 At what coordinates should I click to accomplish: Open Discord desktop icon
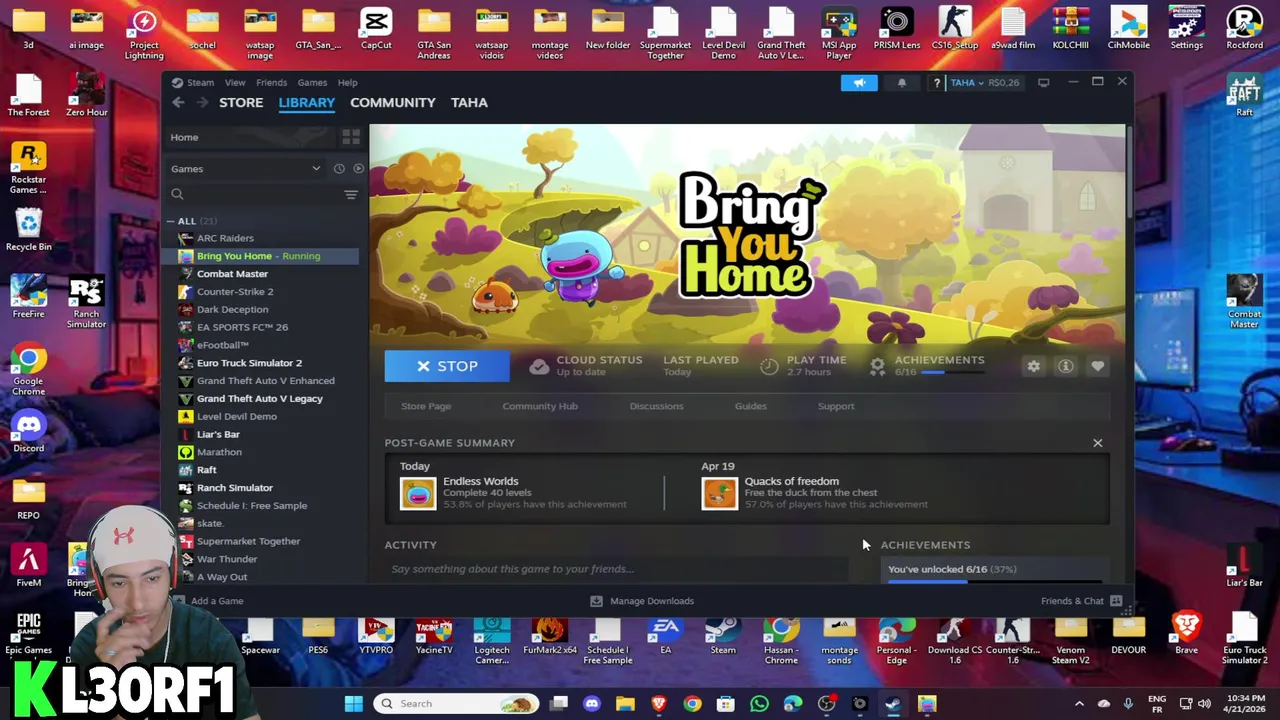(x=28, y=431)
